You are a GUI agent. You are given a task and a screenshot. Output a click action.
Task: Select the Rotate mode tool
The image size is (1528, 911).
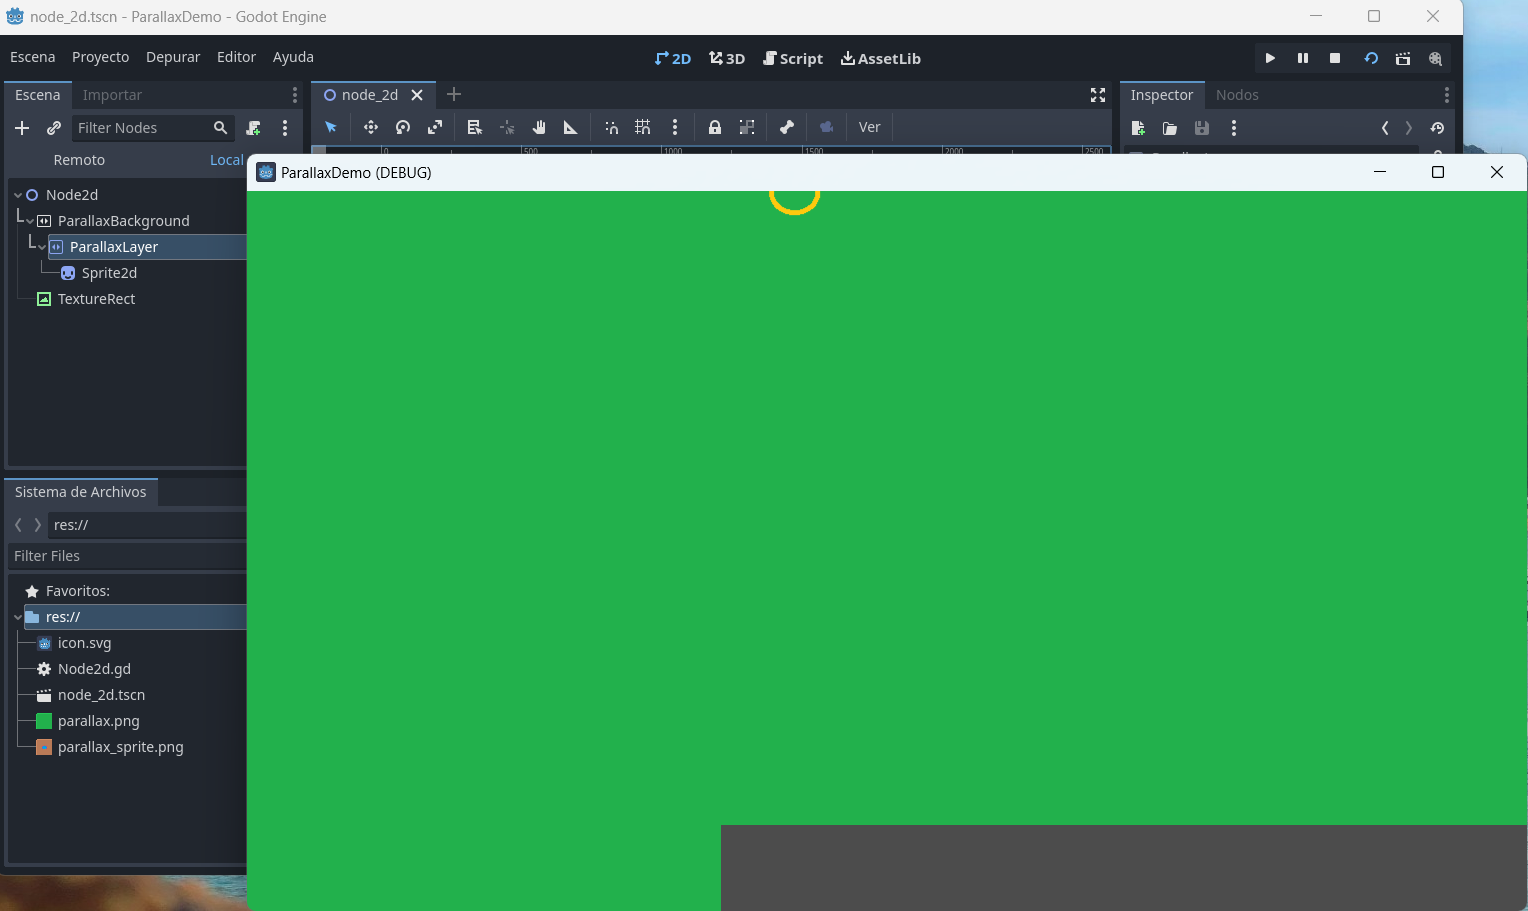403,127
